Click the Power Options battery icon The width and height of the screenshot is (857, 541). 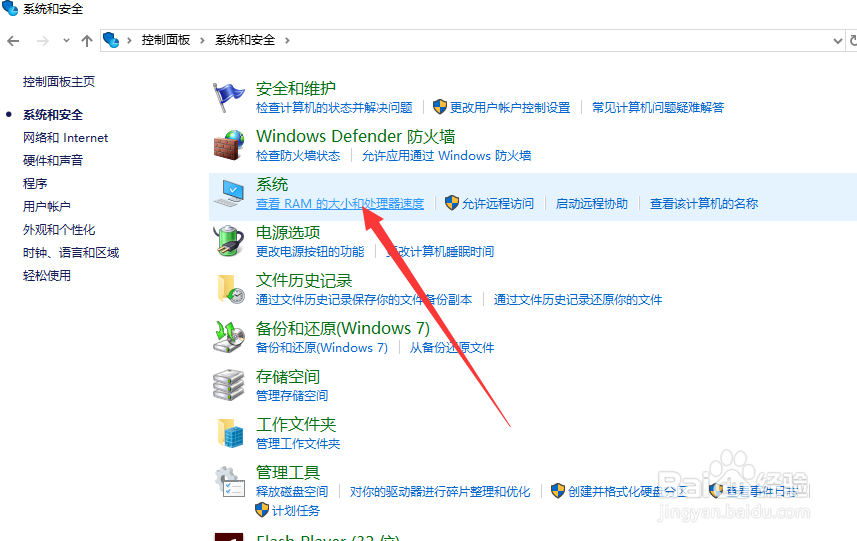(228, 241)
